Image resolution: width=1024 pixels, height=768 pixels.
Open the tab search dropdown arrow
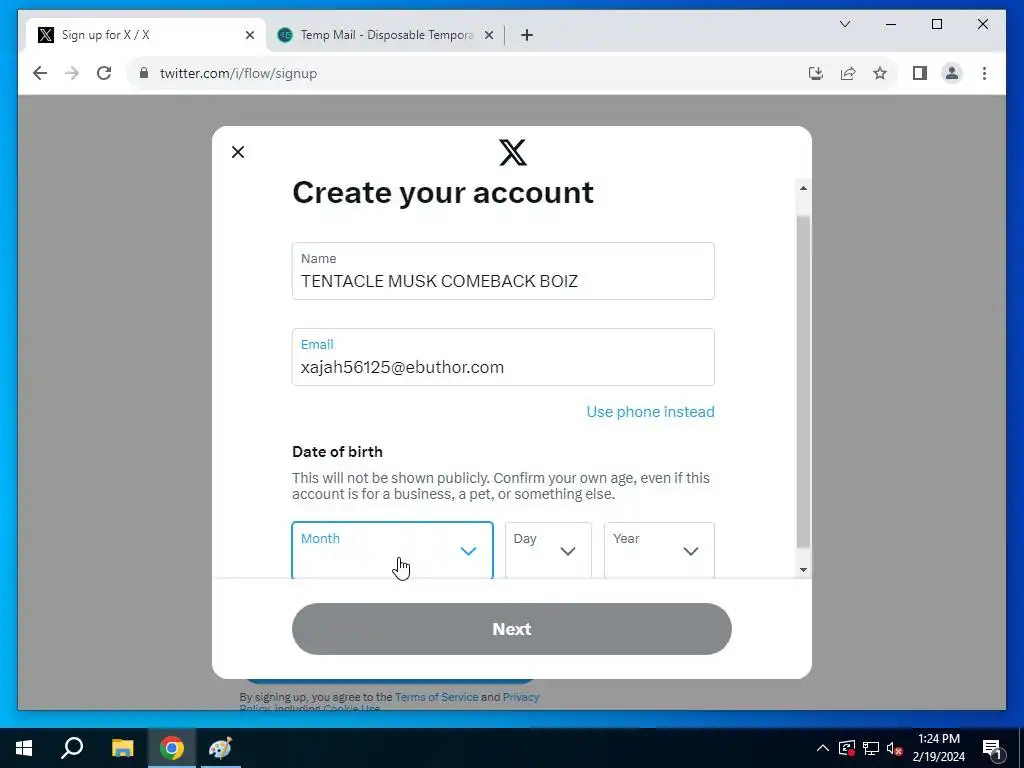coord(844,24)
